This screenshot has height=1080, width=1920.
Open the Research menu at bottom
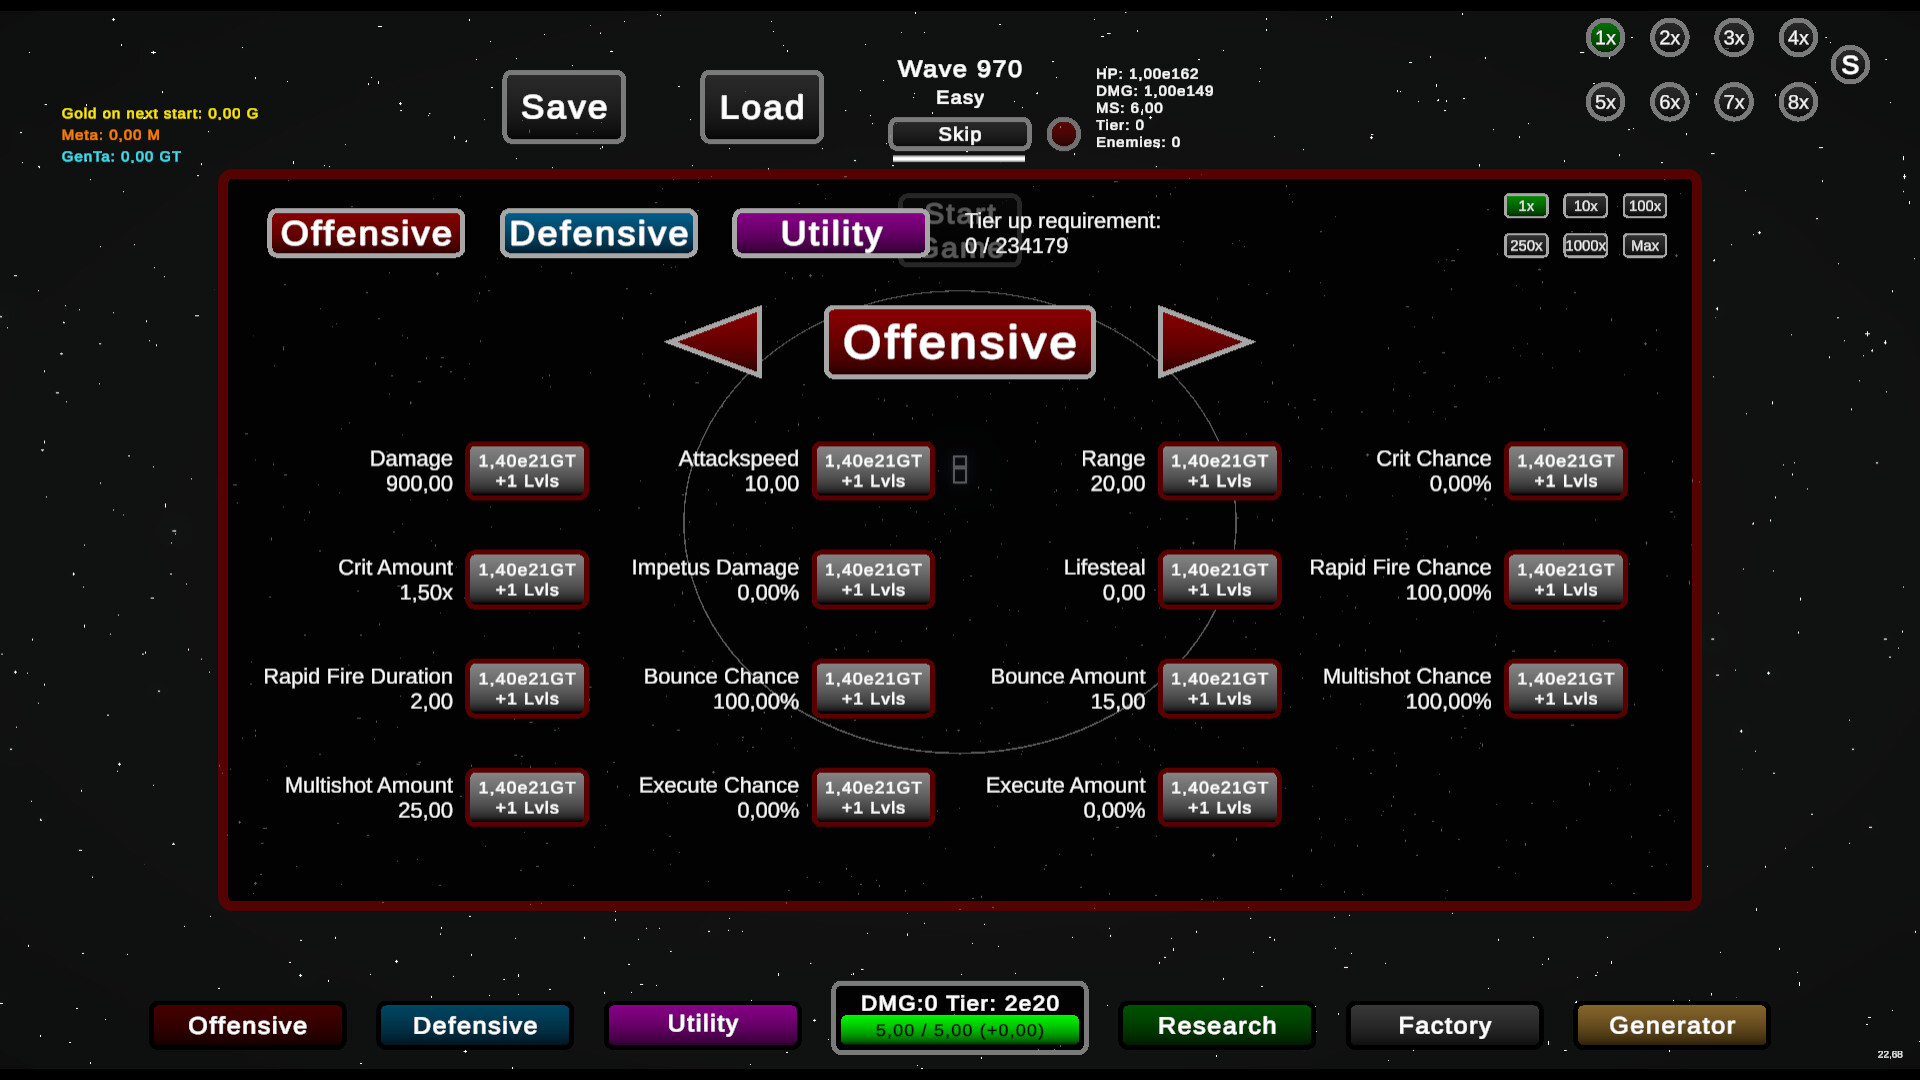(1216, 1025)
